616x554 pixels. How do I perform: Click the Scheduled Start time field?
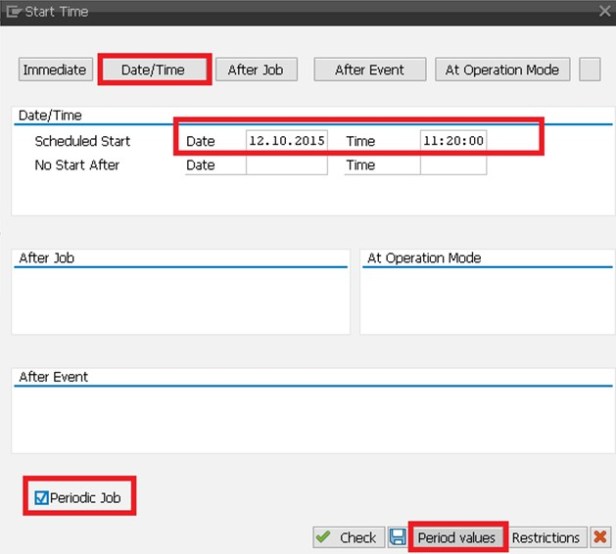tap(453, 141)
